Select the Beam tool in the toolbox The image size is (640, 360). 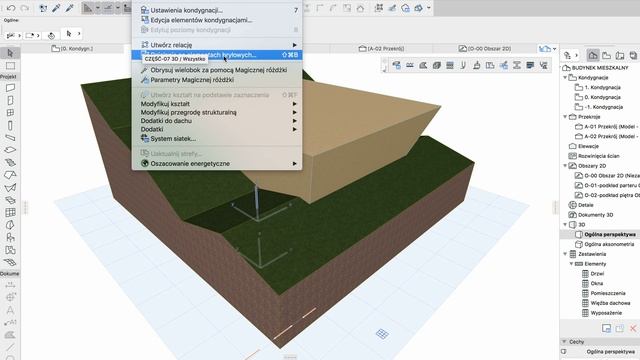[10, 138]
